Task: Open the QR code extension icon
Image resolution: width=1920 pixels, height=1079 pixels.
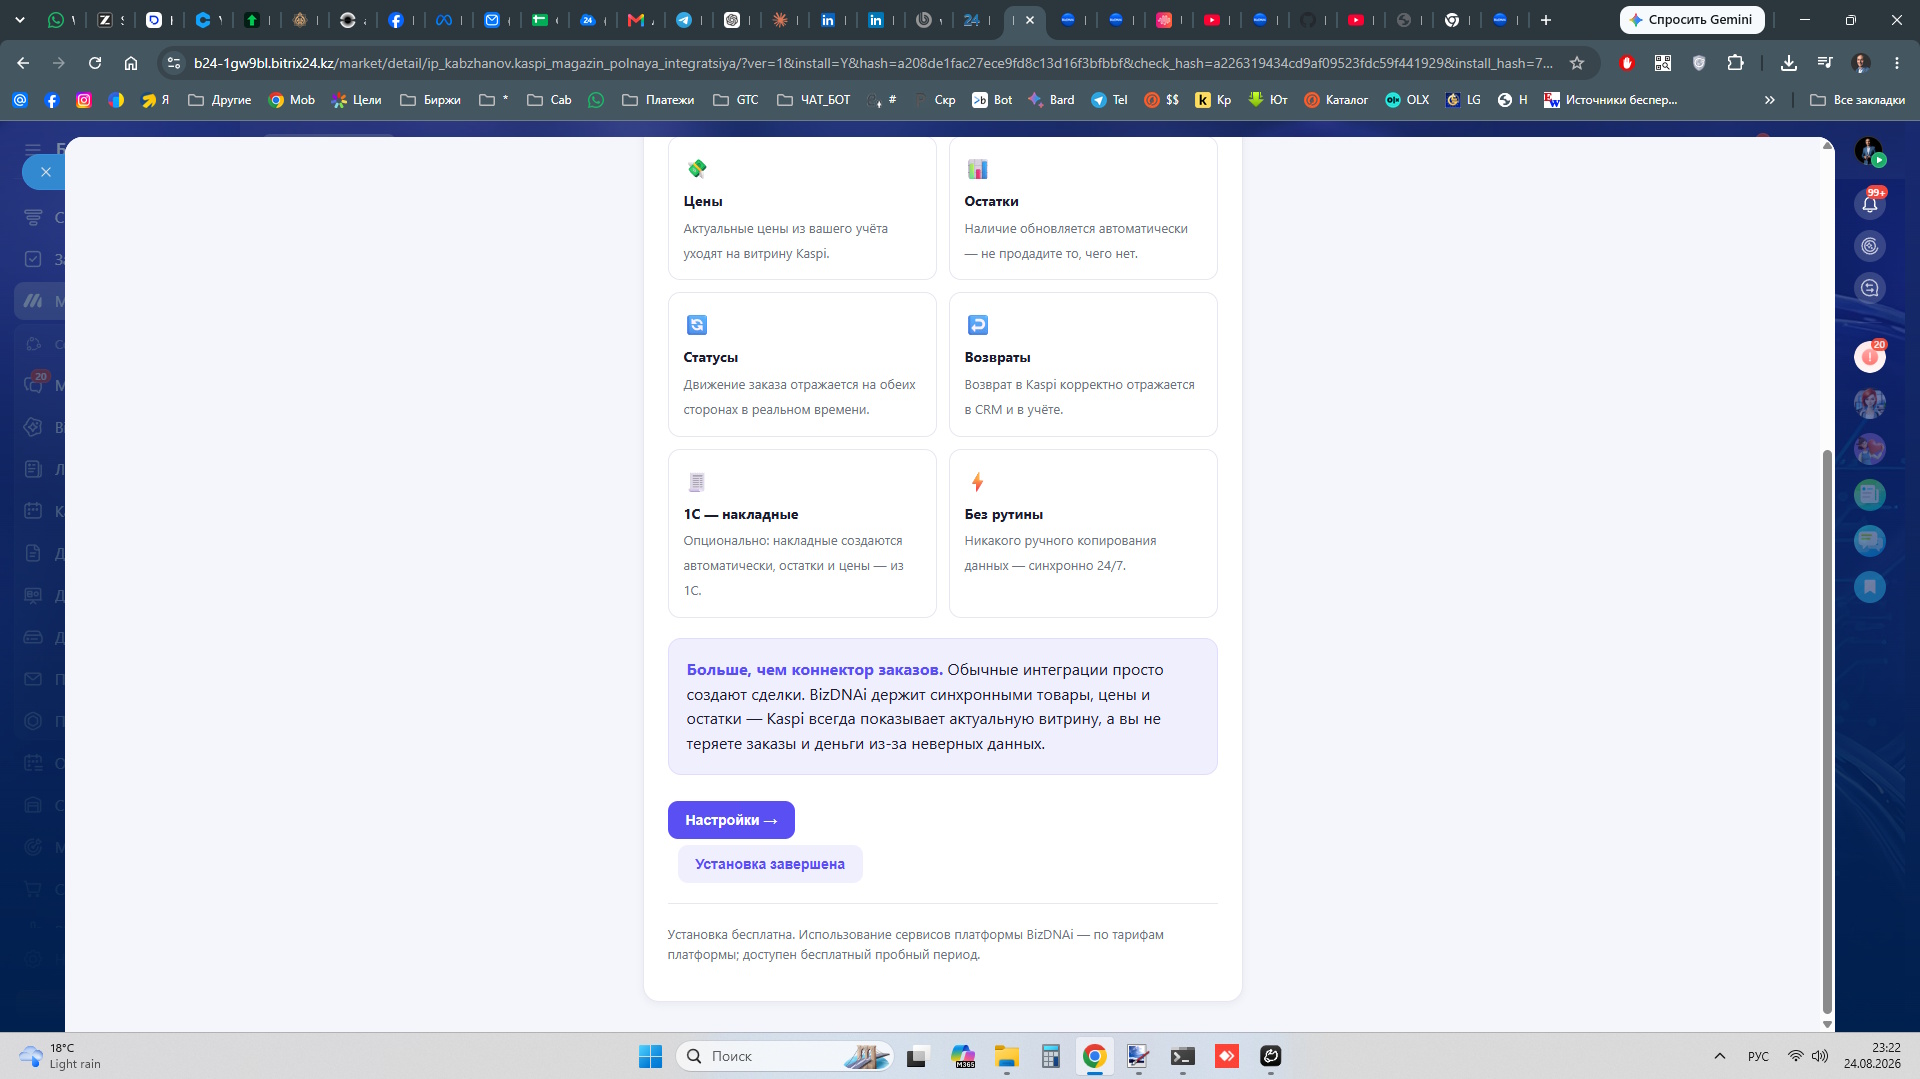Action: [x=1663, y=63]
